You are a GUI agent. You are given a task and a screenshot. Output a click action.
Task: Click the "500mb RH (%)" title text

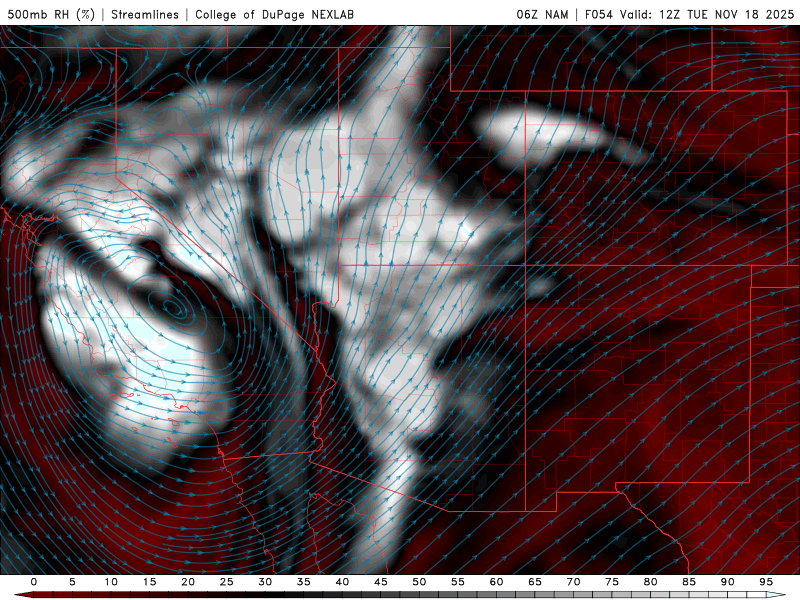(51, 14)
